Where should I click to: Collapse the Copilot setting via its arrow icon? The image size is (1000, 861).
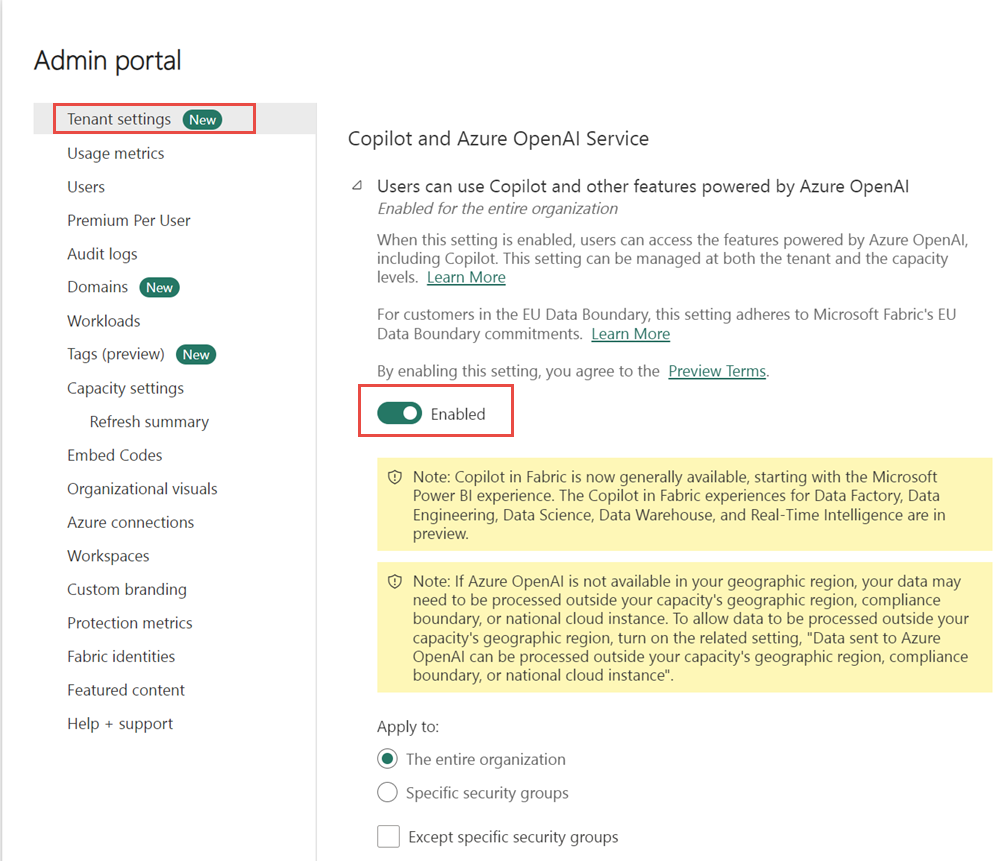click(355, 186)
